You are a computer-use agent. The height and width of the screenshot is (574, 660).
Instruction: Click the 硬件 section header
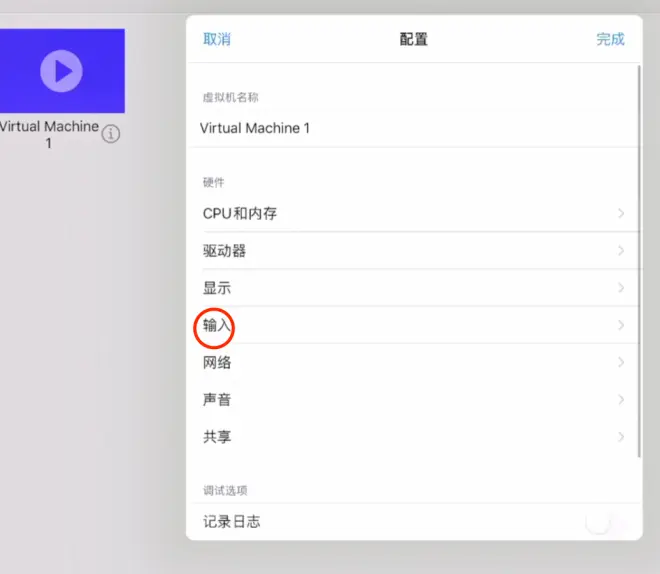[213, 182]
